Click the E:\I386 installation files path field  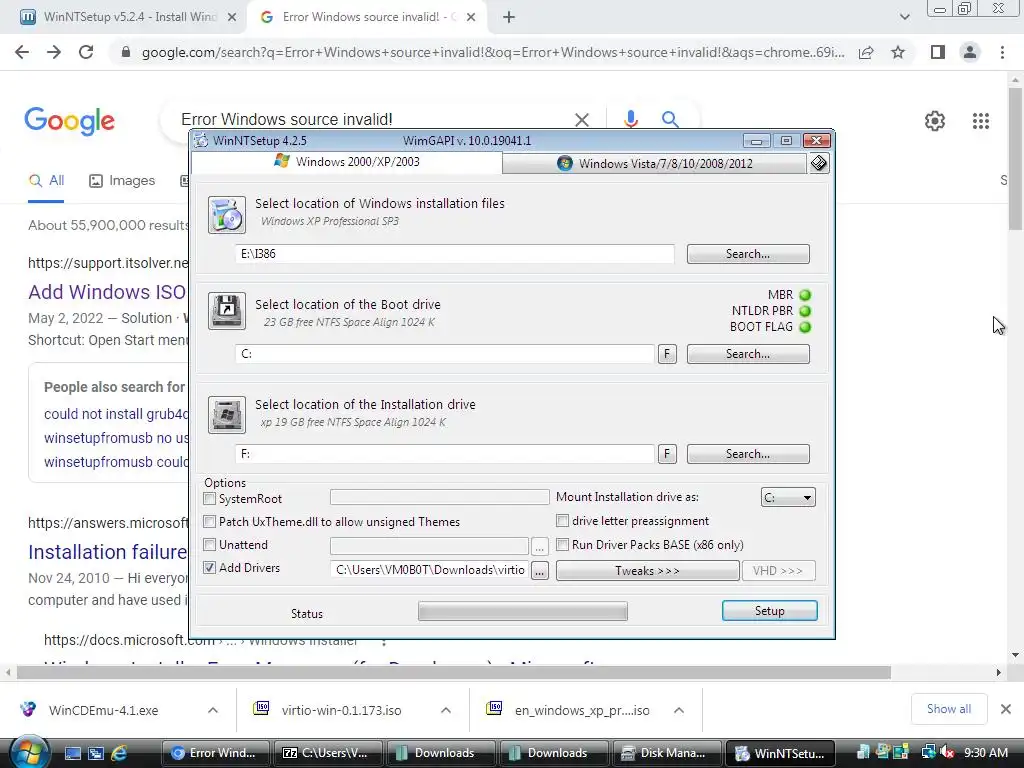(455, 254)
